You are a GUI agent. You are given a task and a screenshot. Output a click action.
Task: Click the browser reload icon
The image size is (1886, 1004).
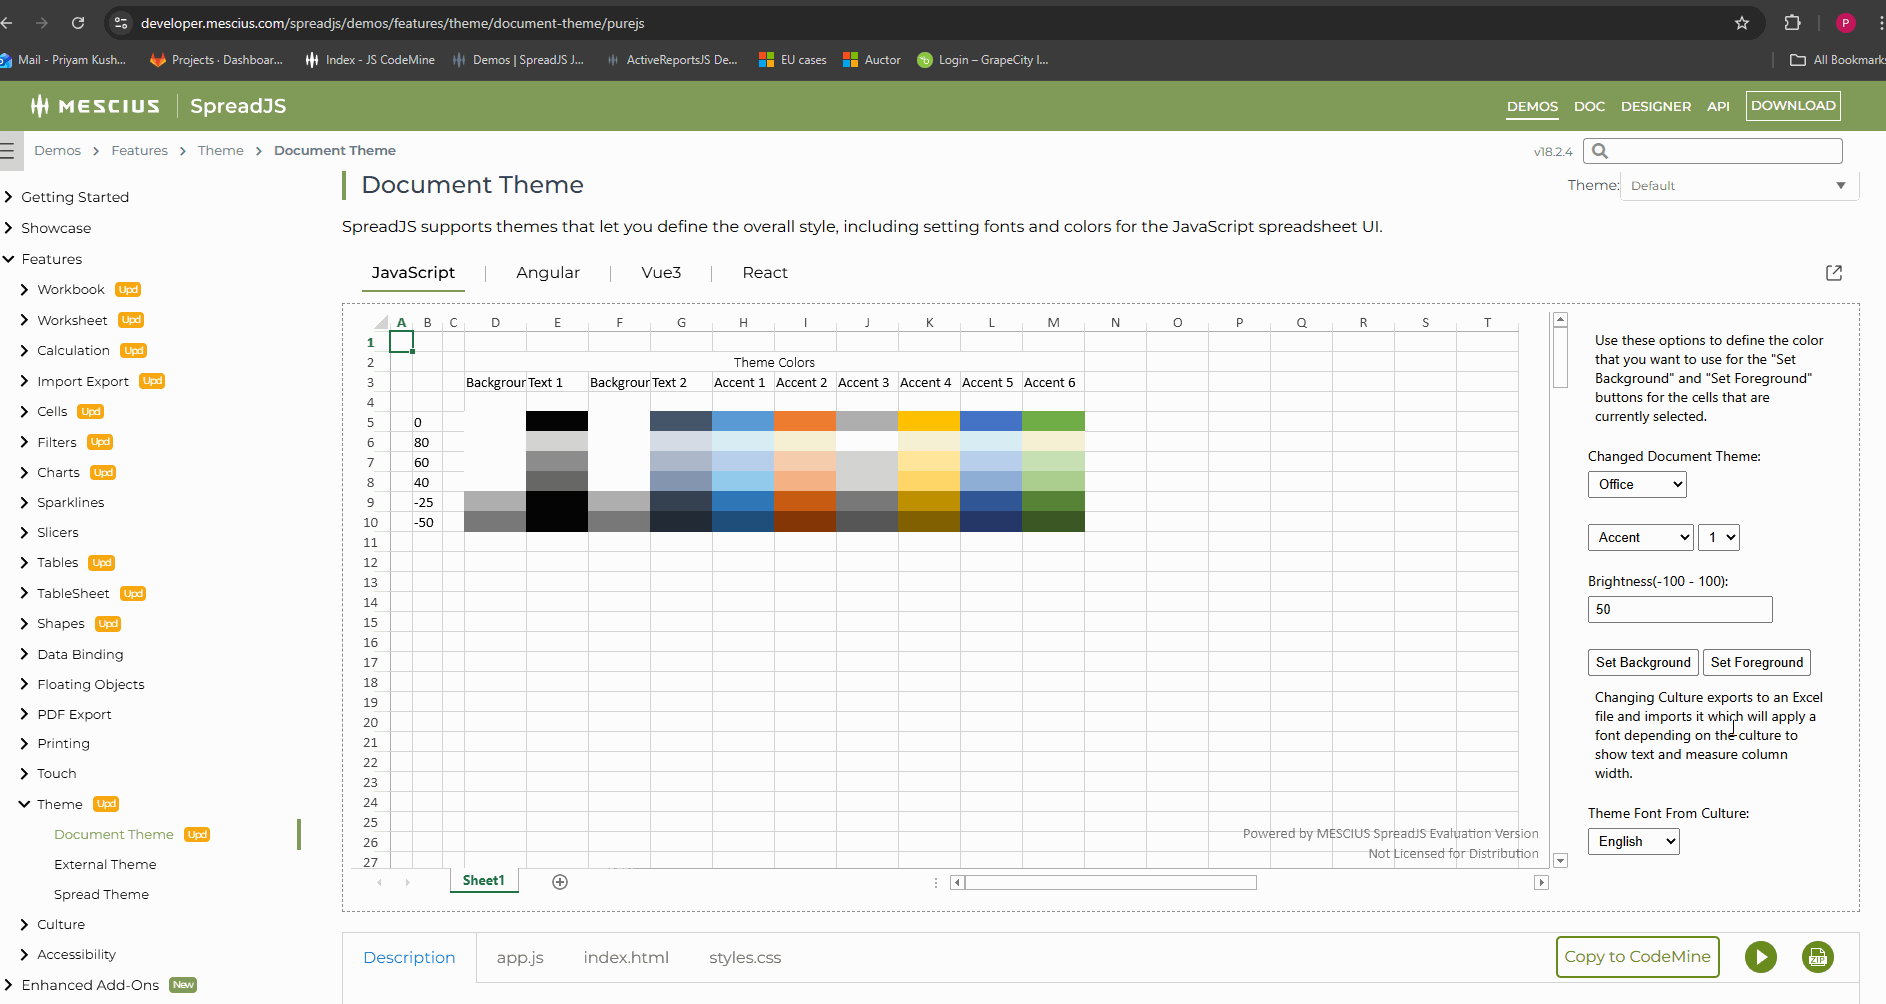pyautogui.click(x=78, y=23)
